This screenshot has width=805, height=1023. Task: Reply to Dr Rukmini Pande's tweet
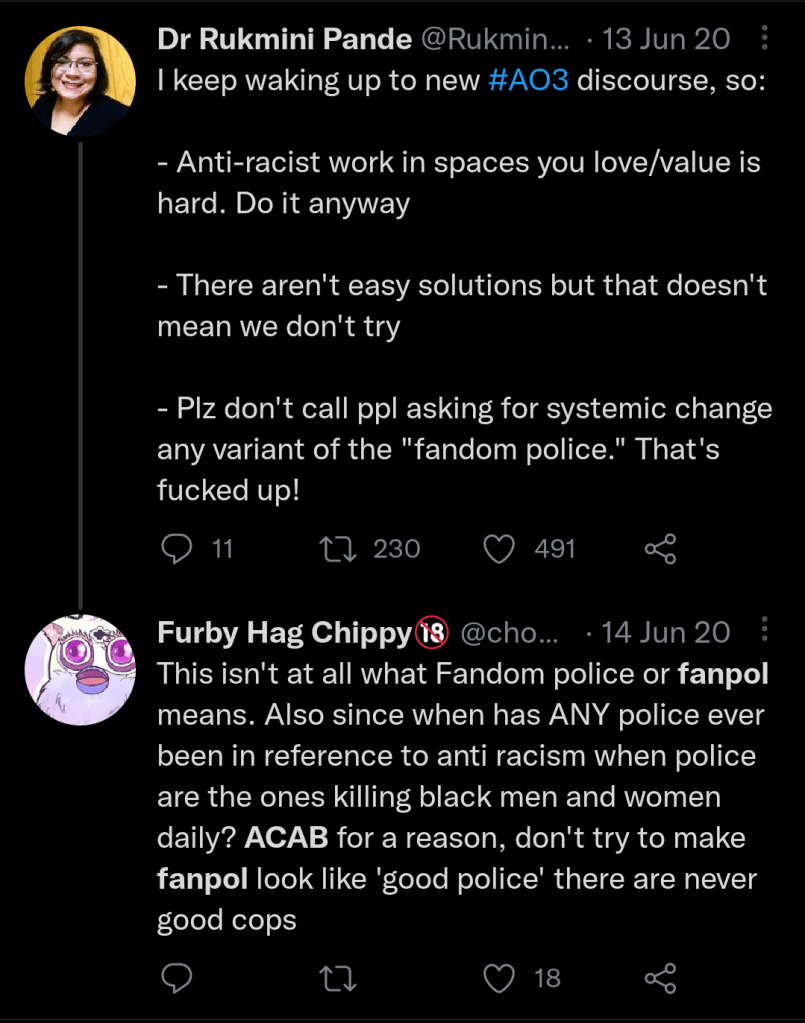pyautogui.click(x=176, y=548)
